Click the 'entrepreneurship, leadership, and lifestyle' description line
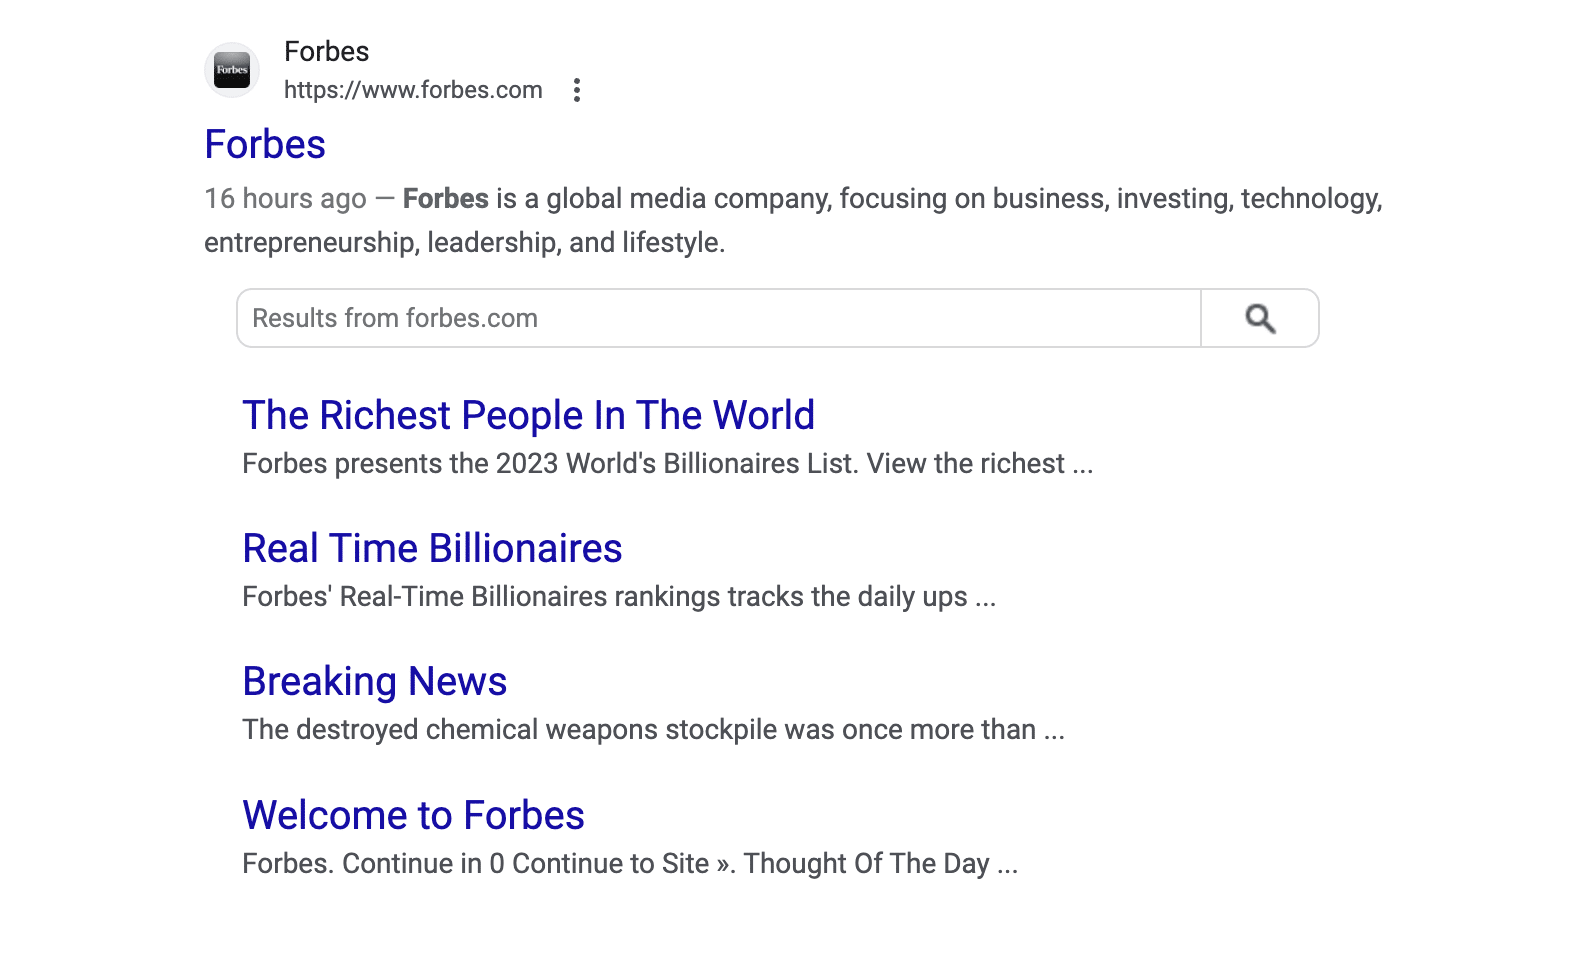The height and width of the screenshot is (957, 1577). click(464, 243)
